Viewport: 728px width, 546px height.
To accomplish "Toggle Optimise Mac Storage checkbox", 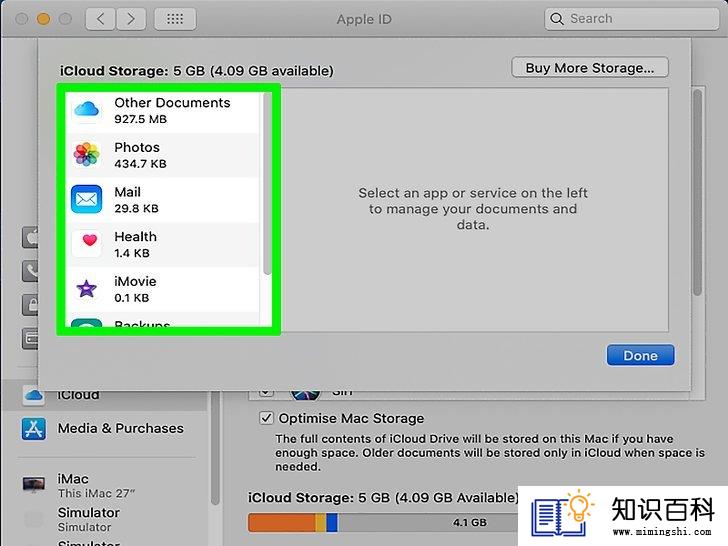I will (x=266, y=418).
